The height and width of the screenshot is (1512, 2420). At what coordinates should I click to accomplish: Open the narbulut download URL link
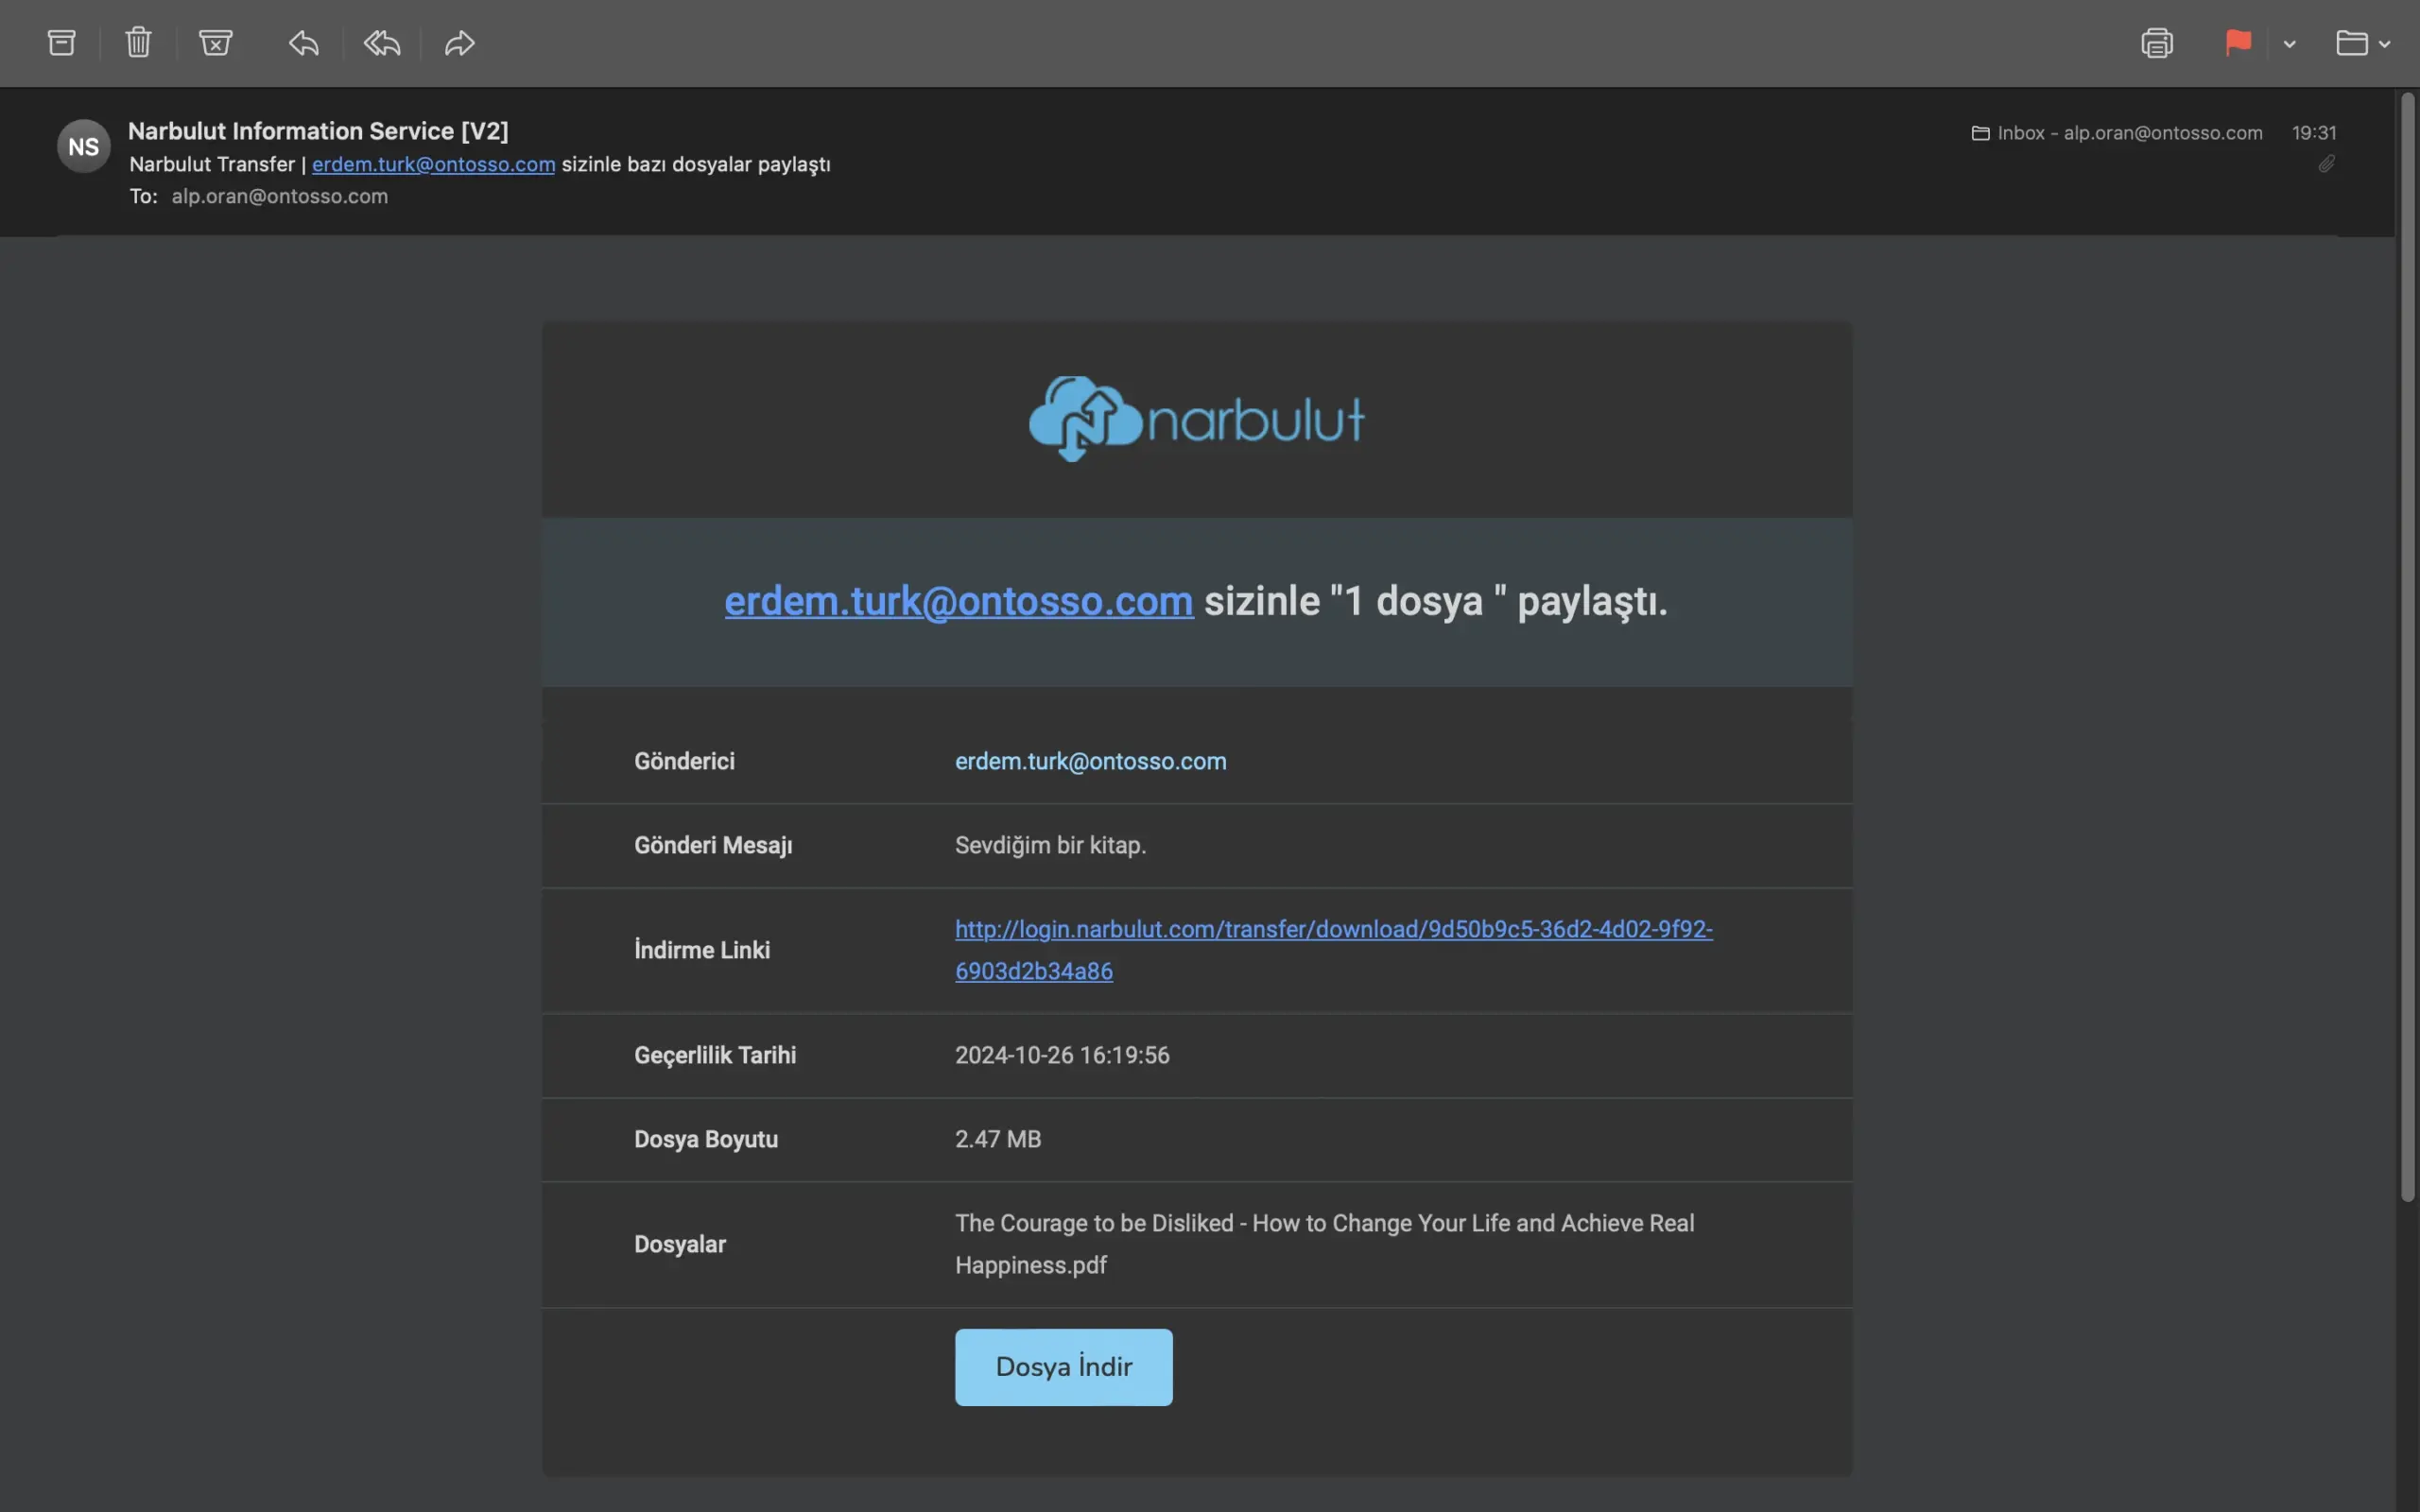pyautogui.click(x=1333, y=929)
